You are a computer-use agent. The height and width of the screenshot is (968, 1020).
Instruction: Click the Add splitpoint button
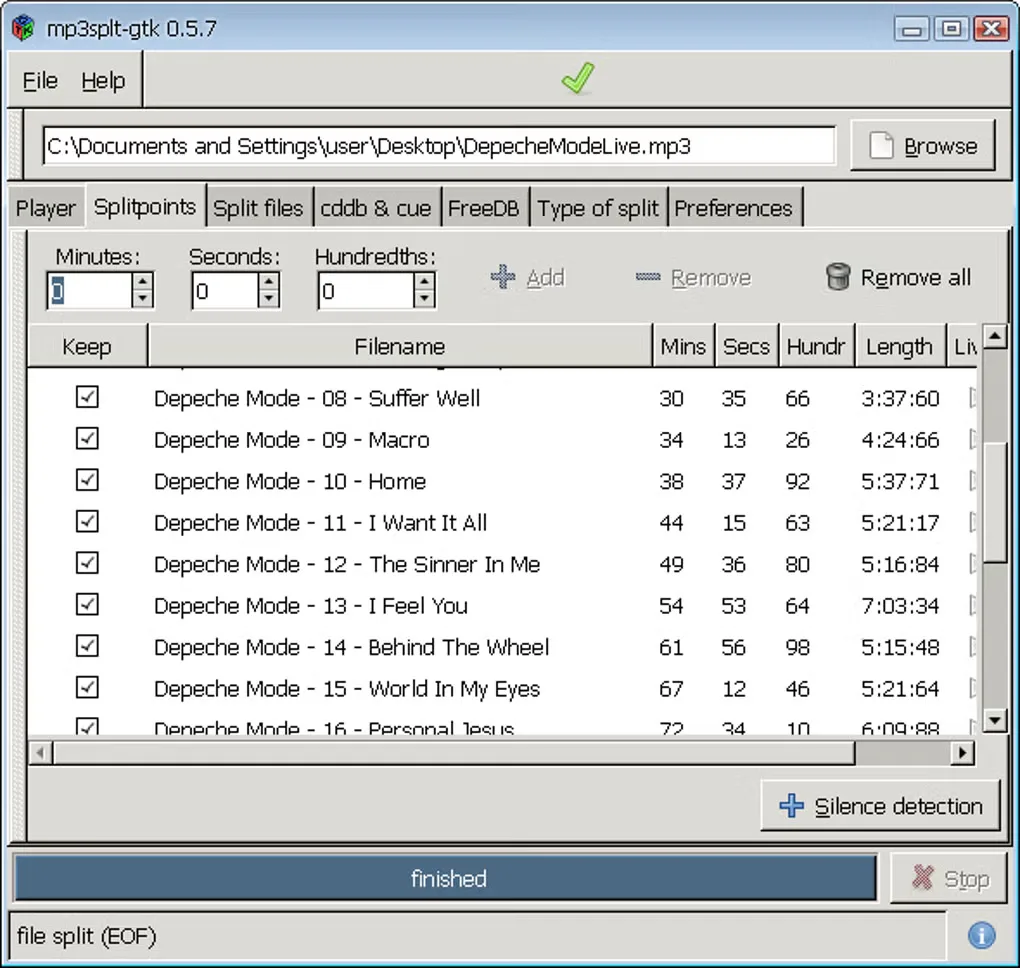click(x=528, y=277)
